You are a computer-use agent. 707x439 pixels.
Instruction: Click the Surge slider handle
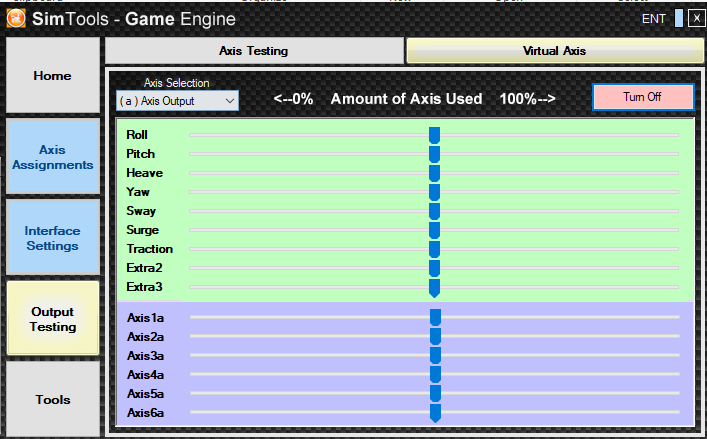click(434, 230)
